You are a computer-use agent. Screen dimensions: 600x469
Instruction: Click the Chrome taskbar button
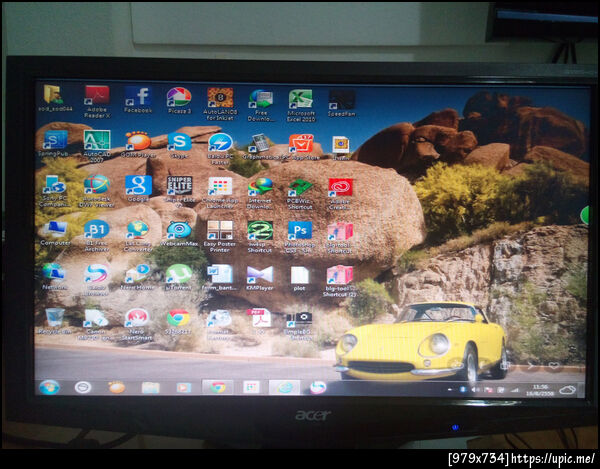tap(217, 387)
